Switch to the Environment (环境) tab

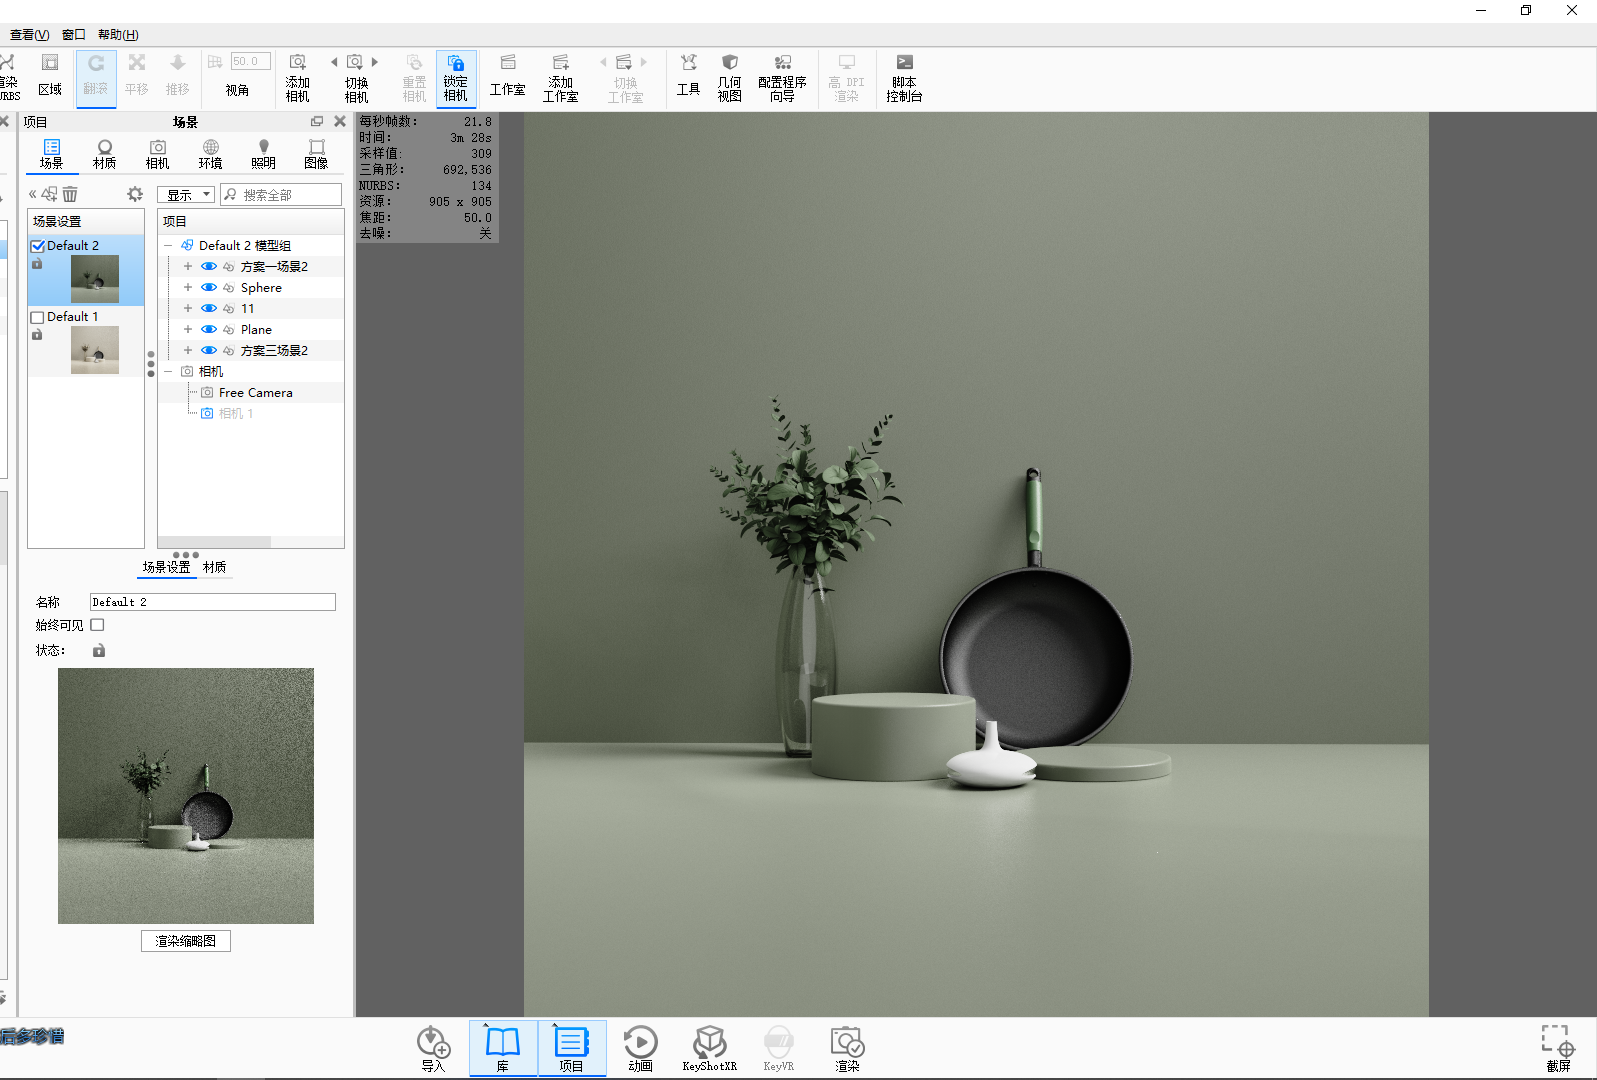[x=210, y=153]
